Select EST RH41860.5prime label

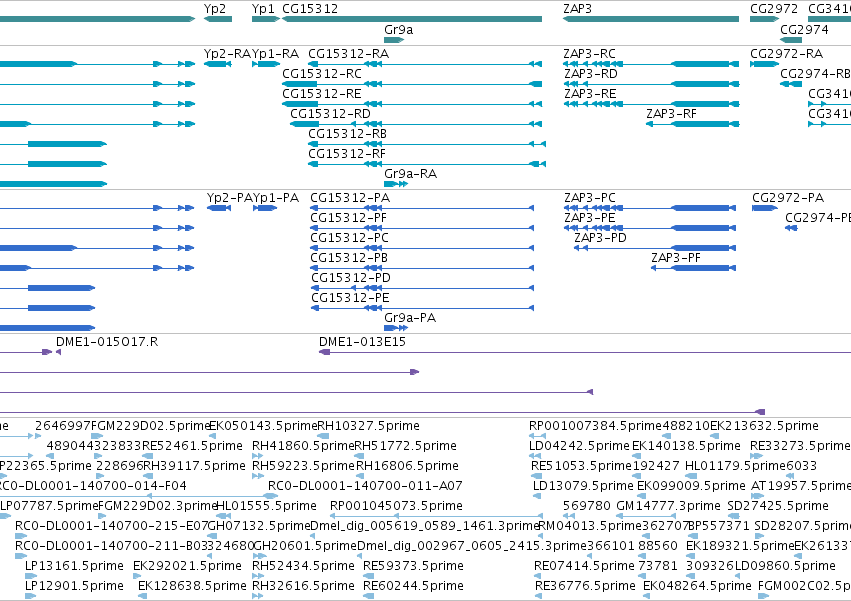[x=303, y=446]
